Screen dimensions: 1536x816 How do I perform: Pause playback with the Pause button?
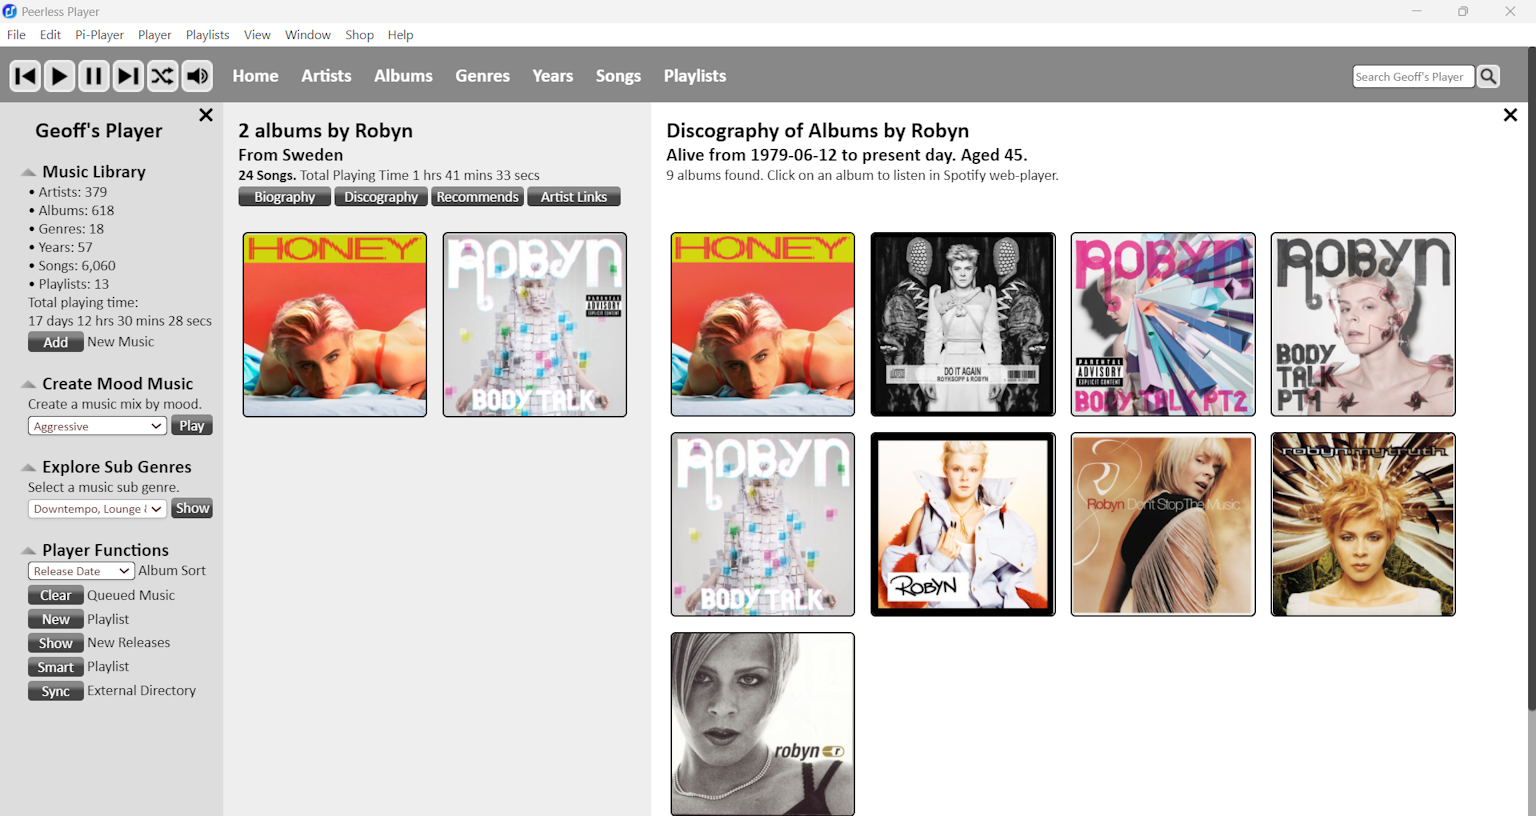pos(93,76)
